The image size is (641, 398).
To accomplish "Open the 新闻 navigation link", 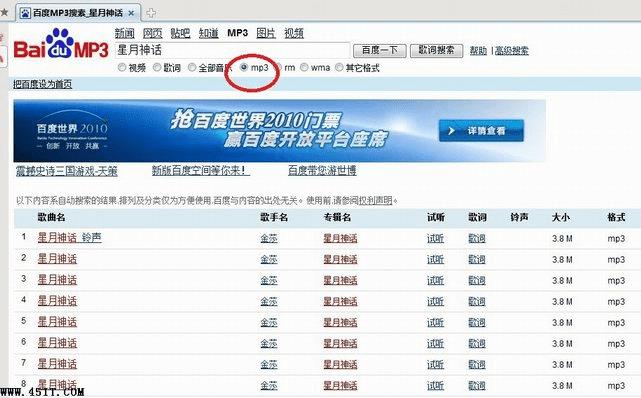I will pos(125,33).
